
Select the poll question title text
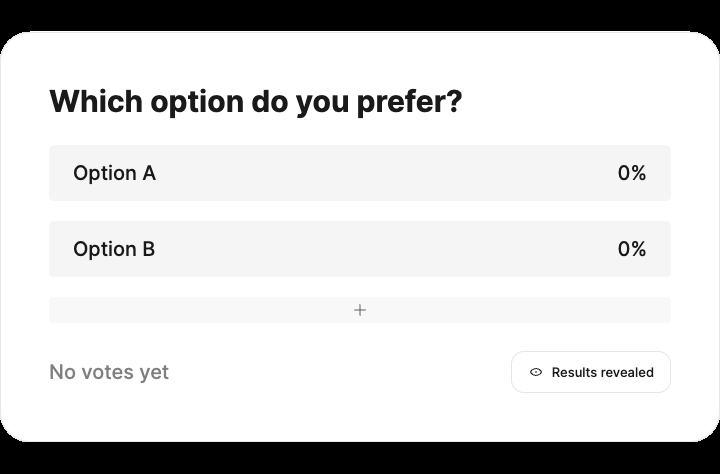click(255, 102)
